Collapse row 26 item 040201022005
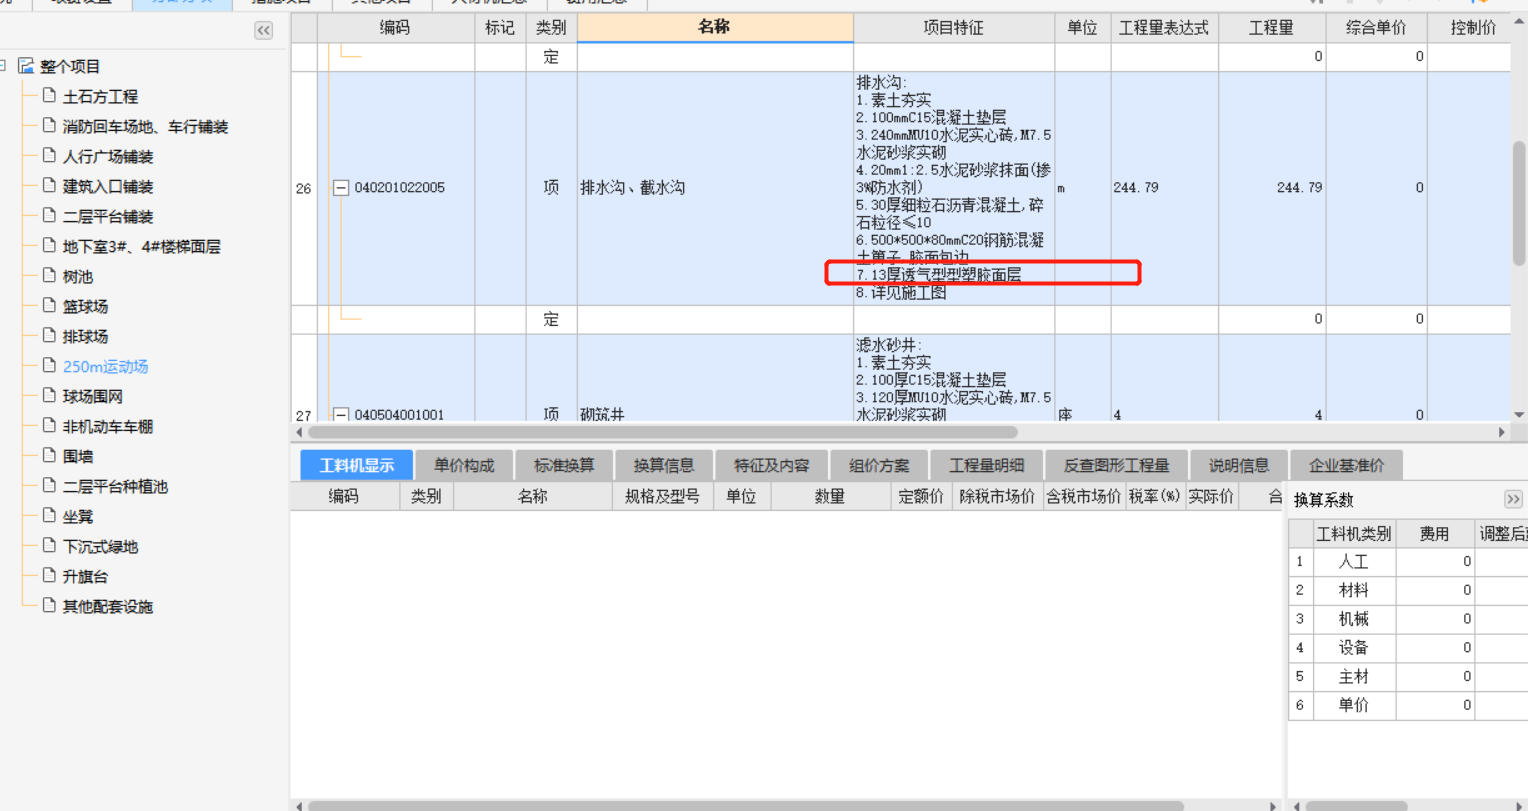This screenshot has height=811, width=1528. (x=341, y=188)
